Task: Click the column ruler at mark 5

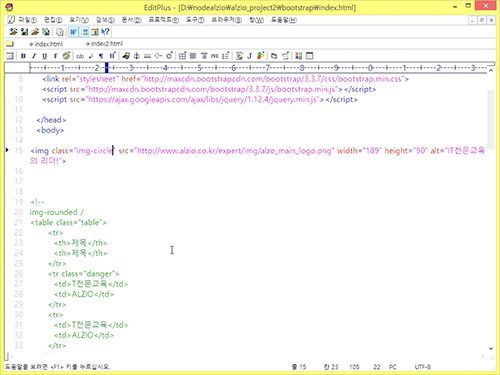Action: (x=199, y=68)
